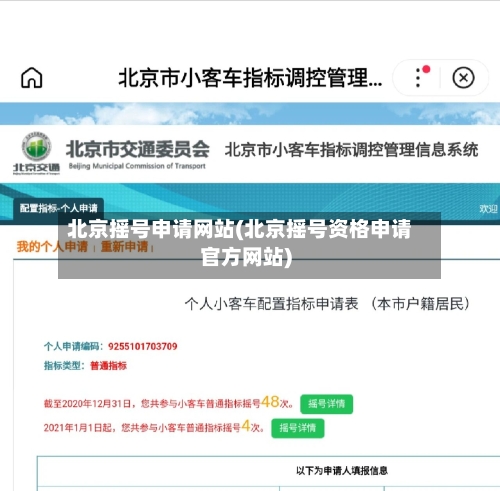
Task: Select application code 9255101703709
Action: (x=143, y=346)
